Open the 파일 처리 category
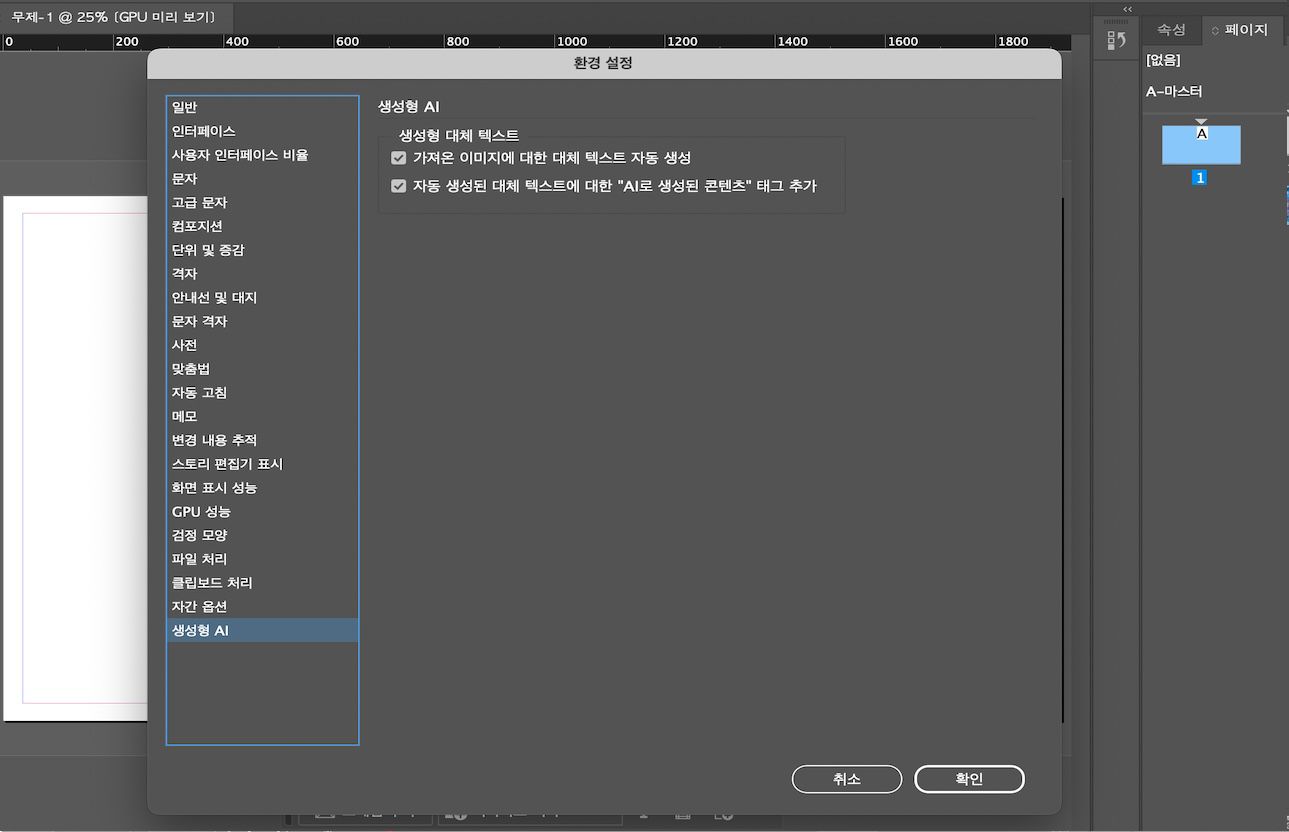This screenshot has height=832, width=1289. (262, 559)
